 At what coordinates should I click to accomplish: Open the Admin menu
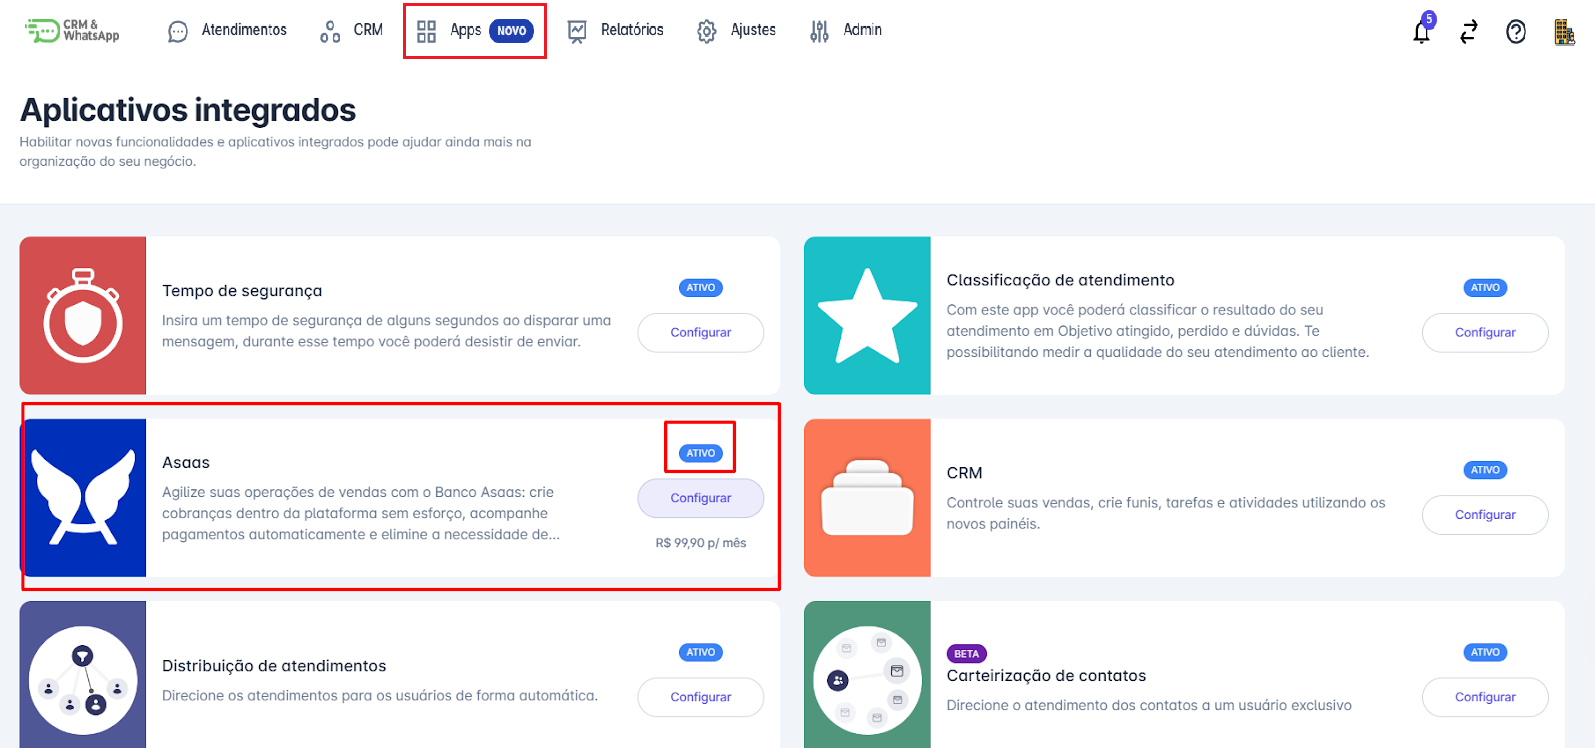(846, 31)
